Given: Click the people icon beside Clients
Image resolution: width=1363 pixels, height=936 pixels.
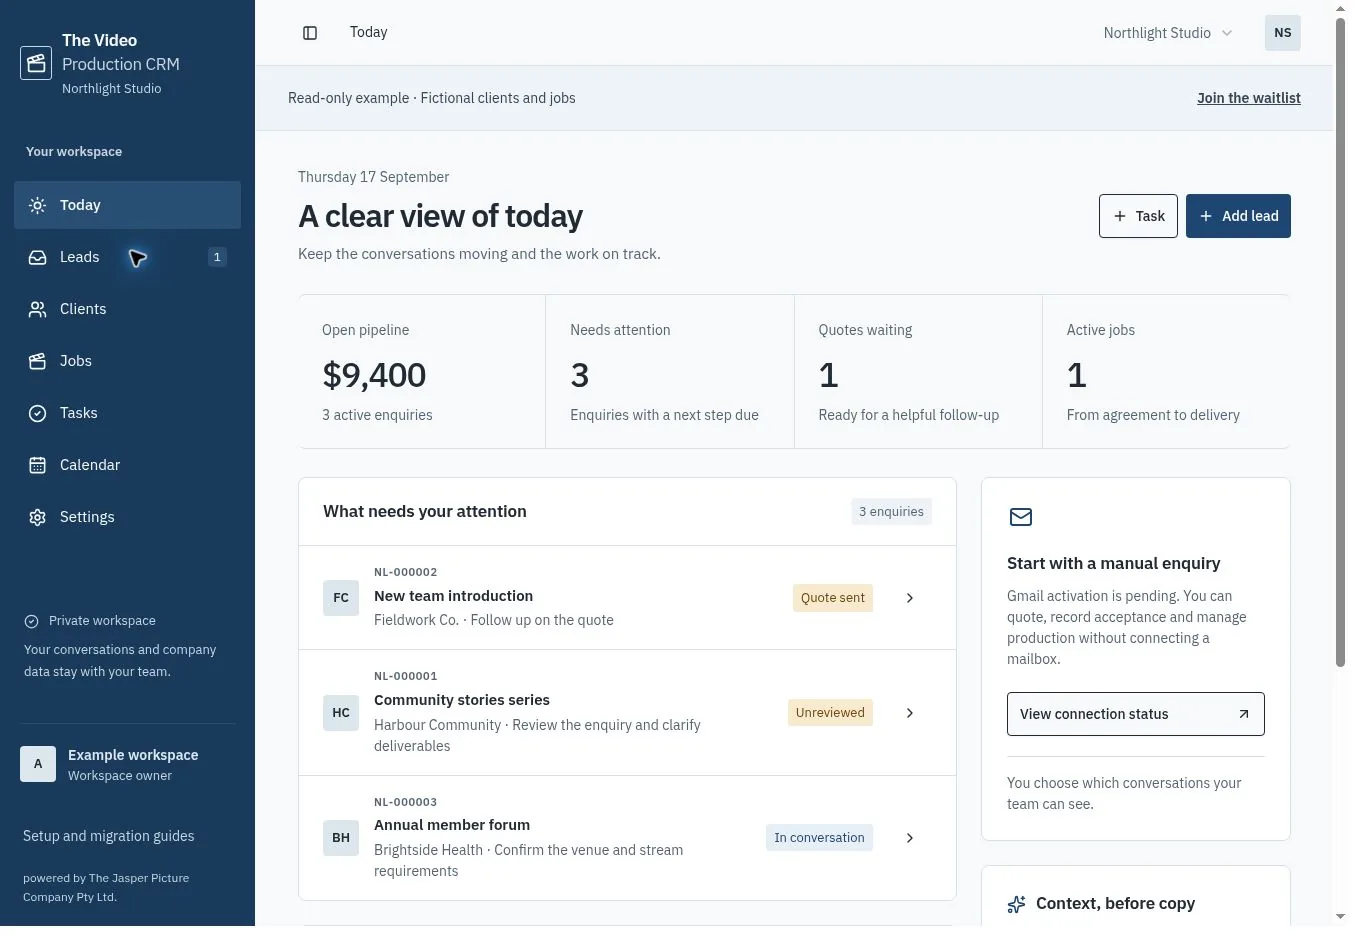Looking at the screenshot, I should pos(38,309).
